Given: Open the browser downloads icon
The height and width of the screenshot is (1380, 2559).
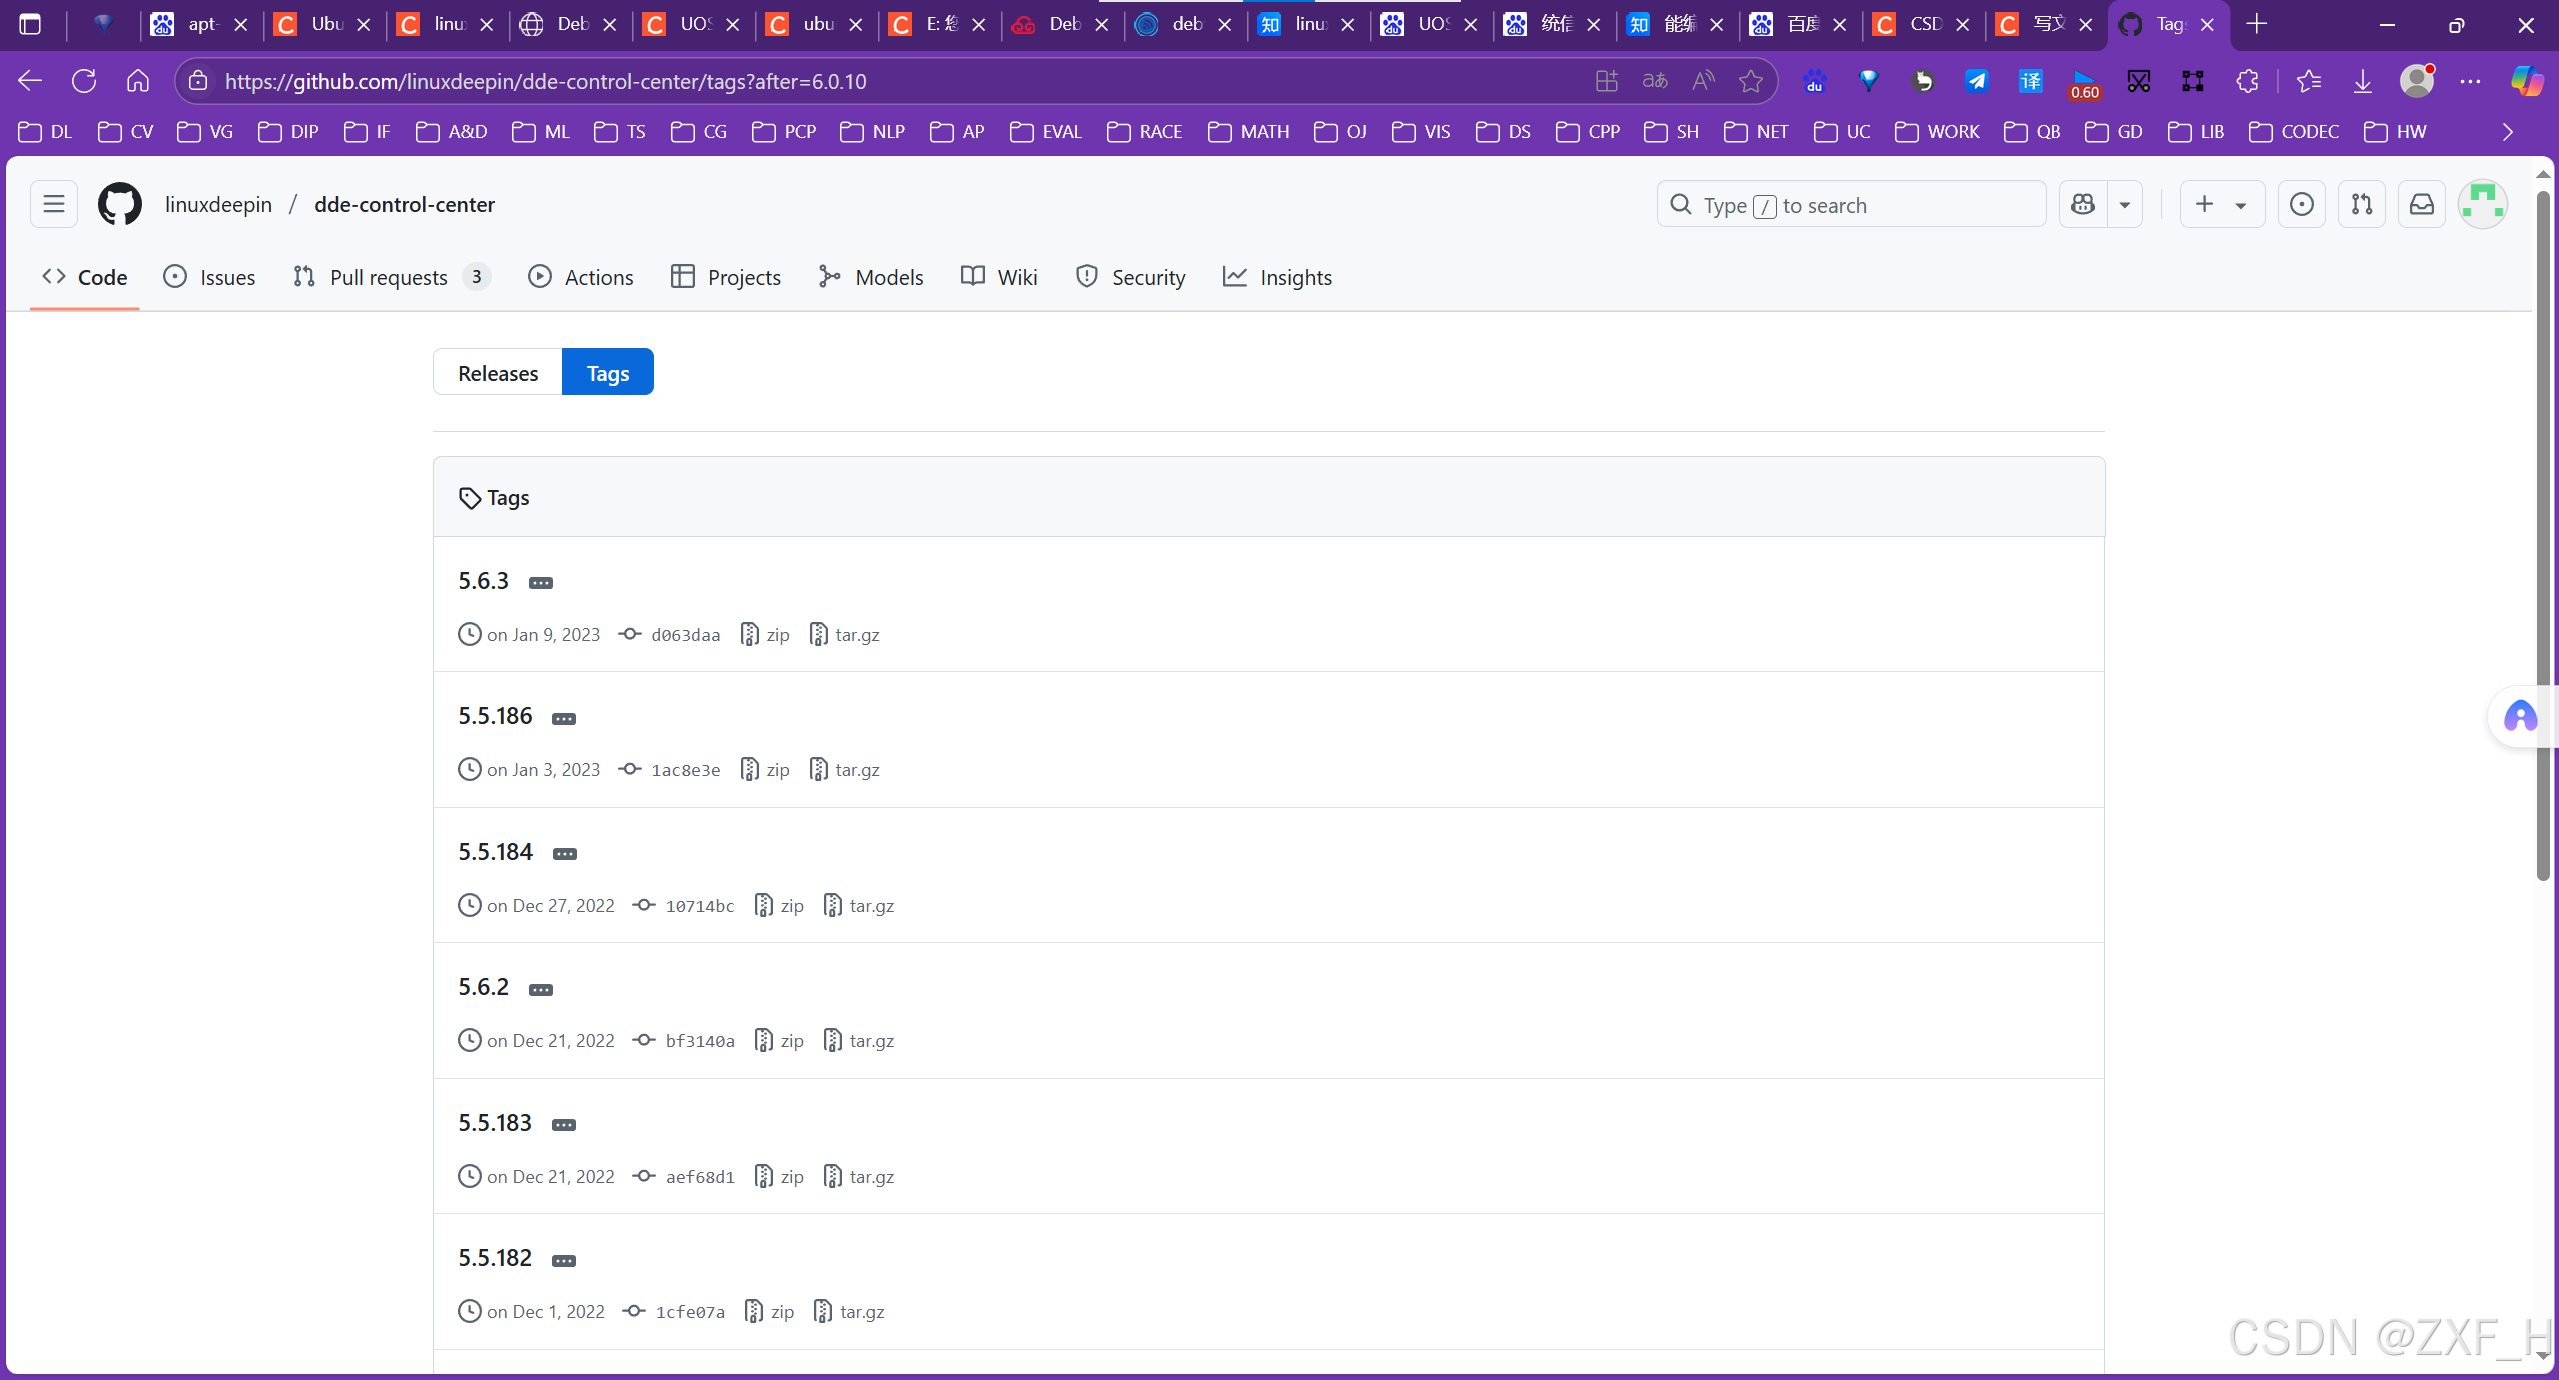Looking at the screenshot, I should click(x=2363, y=81).
